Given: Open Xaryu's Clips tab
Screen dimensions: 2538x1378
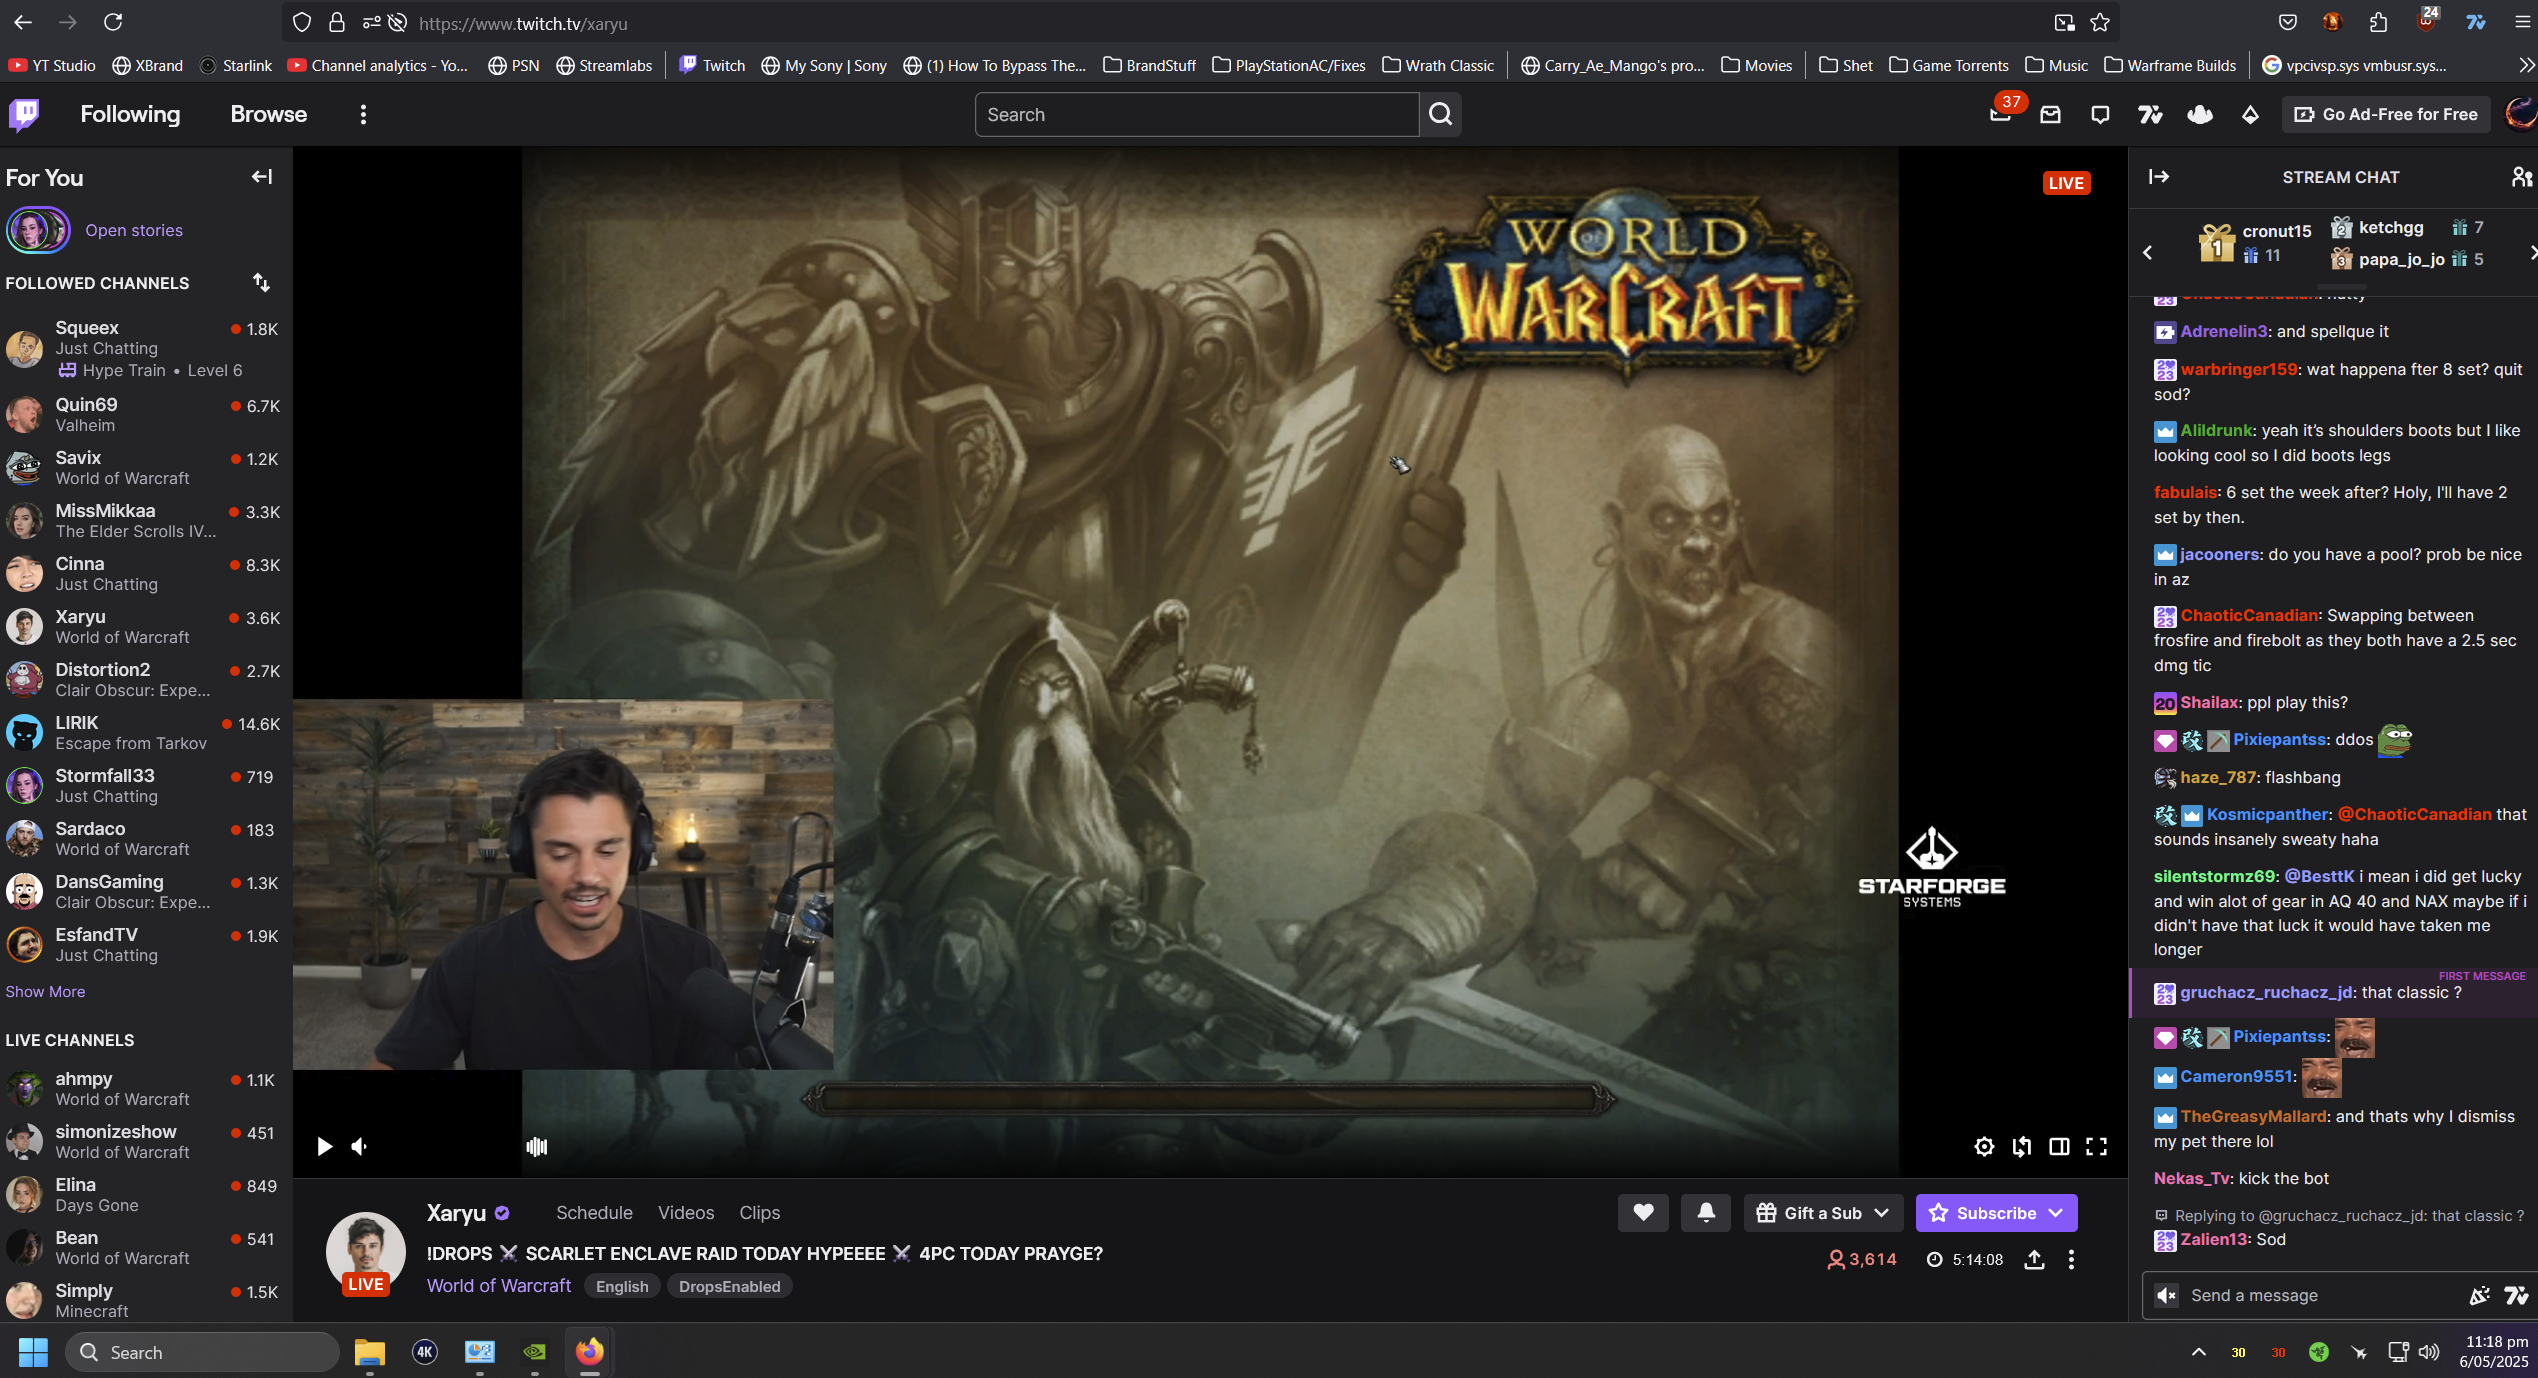Looking at the screenshot, I should pos(759,1213).
